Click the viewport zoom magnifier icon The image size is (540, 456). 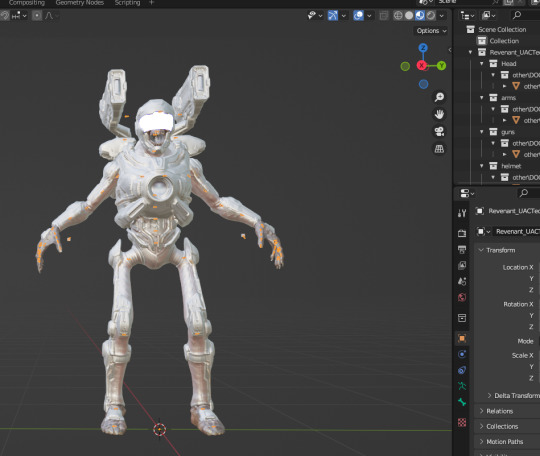pyautogui.click(x=439, y=97)
